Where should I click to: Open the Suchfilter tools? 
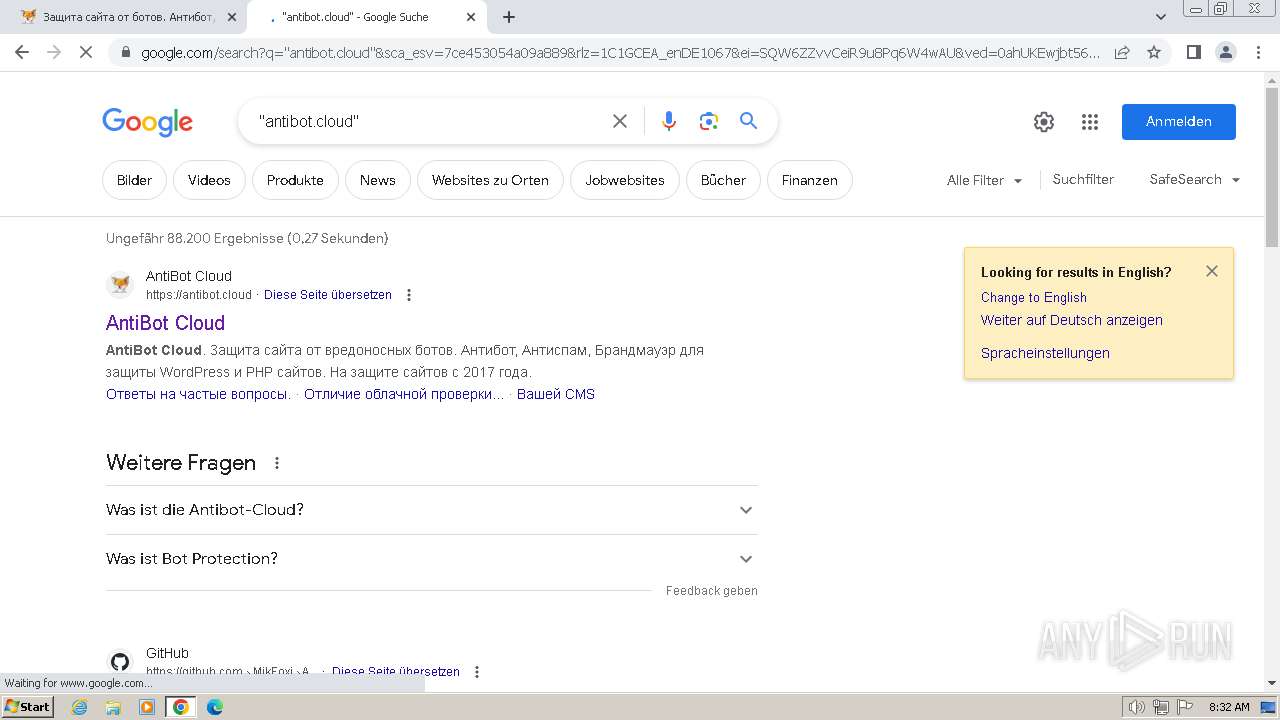point(1083,180)
